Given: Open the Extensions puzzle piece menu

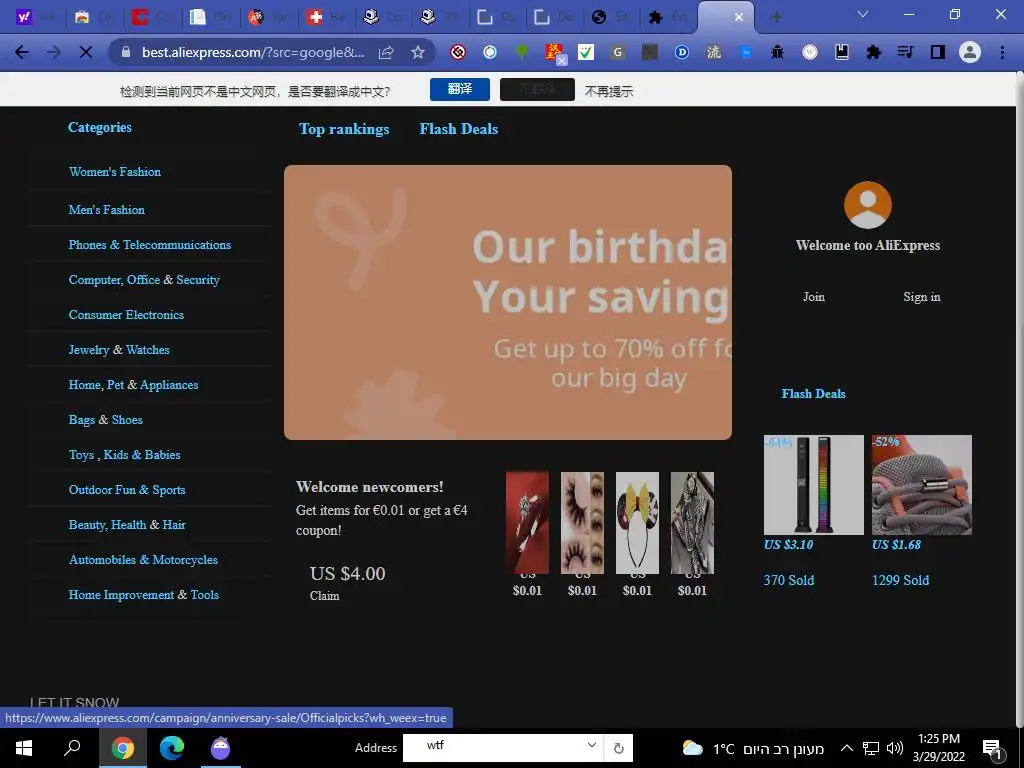Looking at the screenshot, I should tap(873, 52).
